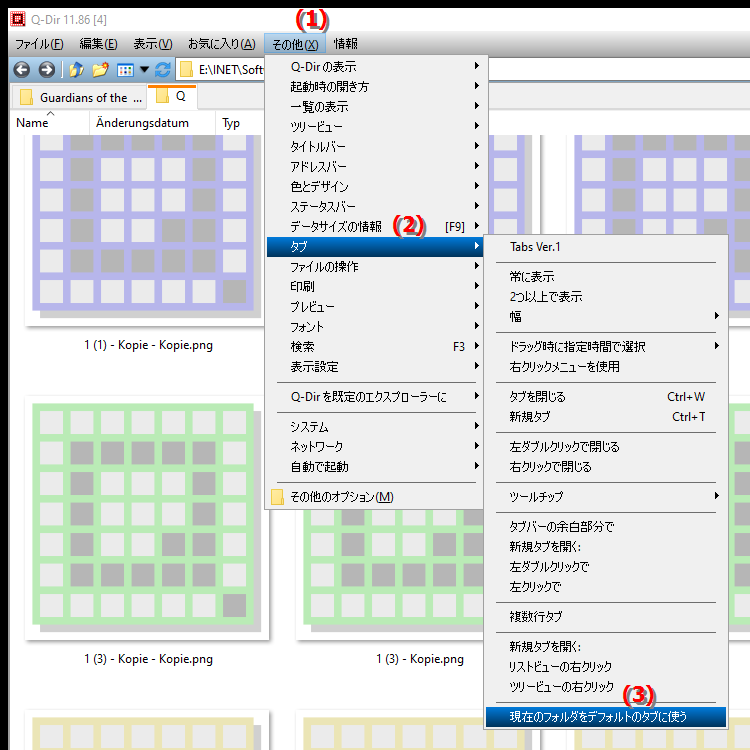Open the システム submenu
The height and width of the screenshot is (750, 750).
(375, 427)
